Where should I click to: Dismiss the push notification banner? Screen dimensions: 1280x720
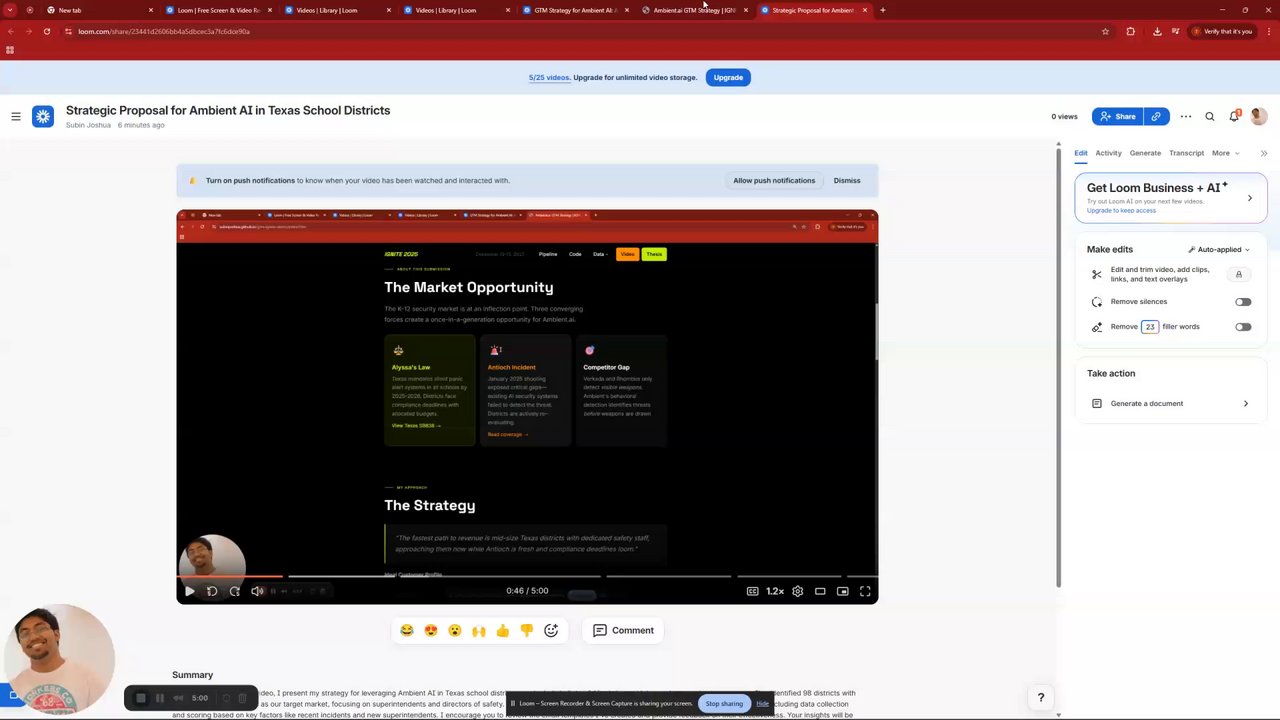click(847, 181)
